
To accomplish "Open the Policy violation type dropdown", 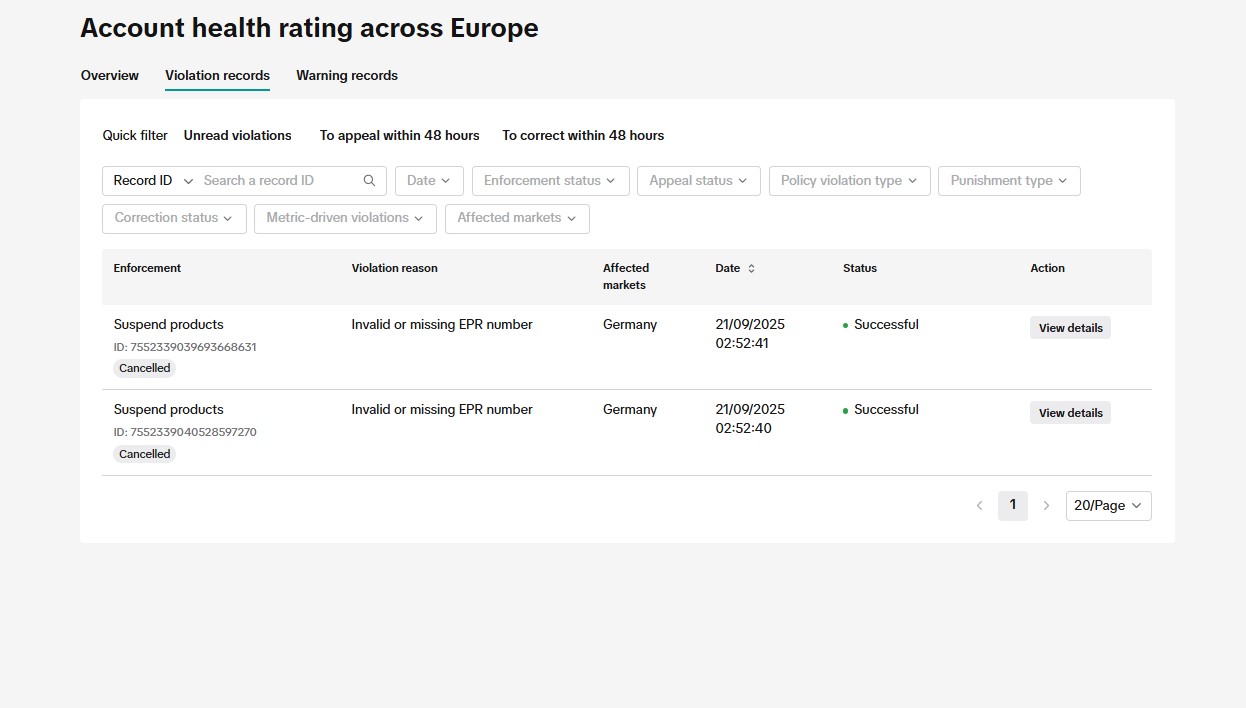I will pyautogui.click(x=849, y=180).
